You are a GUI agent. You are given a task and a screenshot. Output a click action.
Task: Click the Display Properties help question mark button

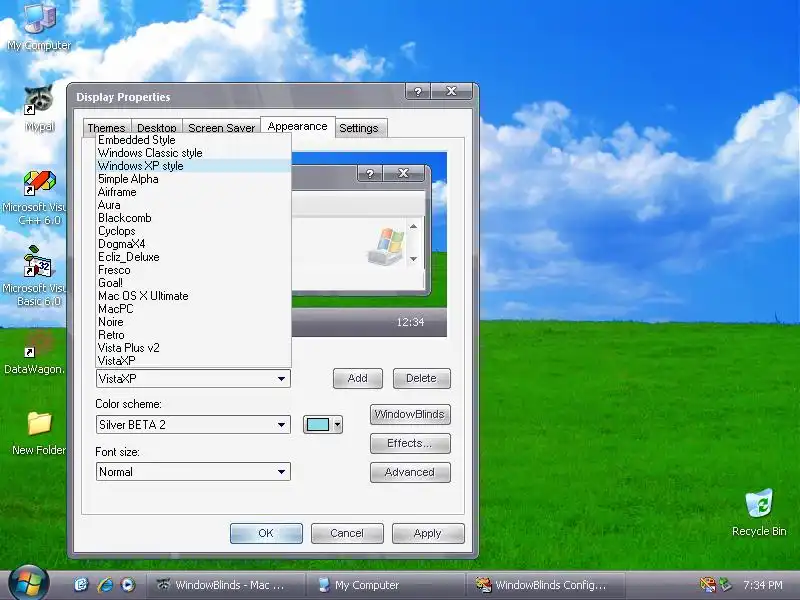pyautogui.click(x=418, y=91)
